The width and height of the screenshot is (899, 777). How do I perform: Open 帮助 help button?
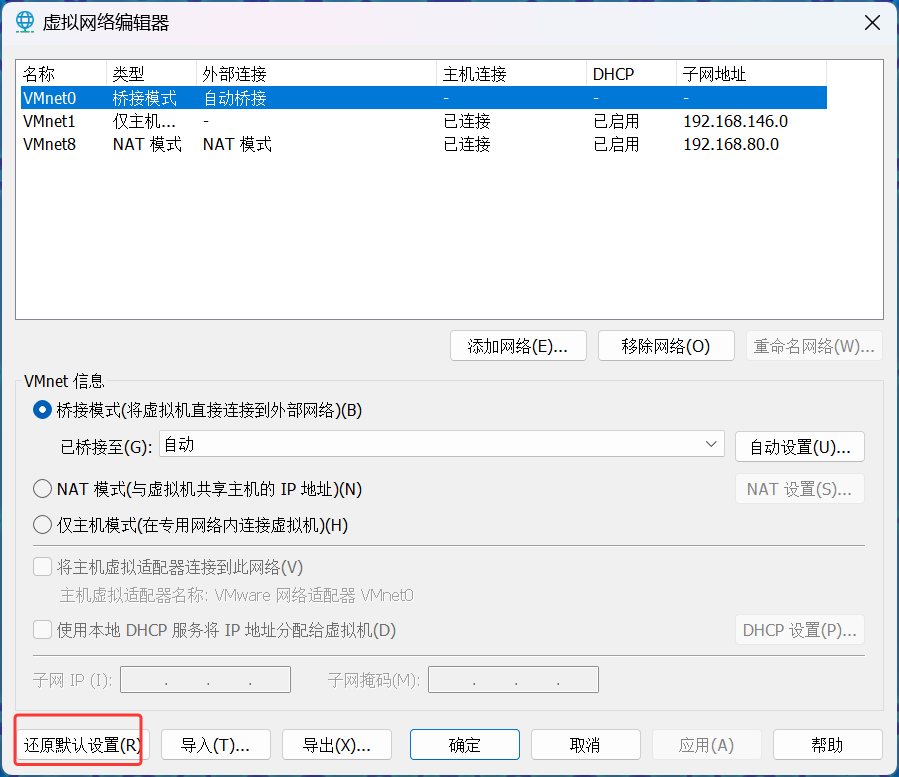click(x=827, y=745)
